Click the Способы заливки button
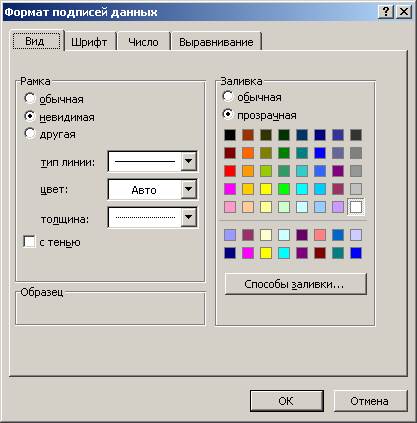Viewport: 417px width, 423px height. pyautogui.click(x=296, y=284)
